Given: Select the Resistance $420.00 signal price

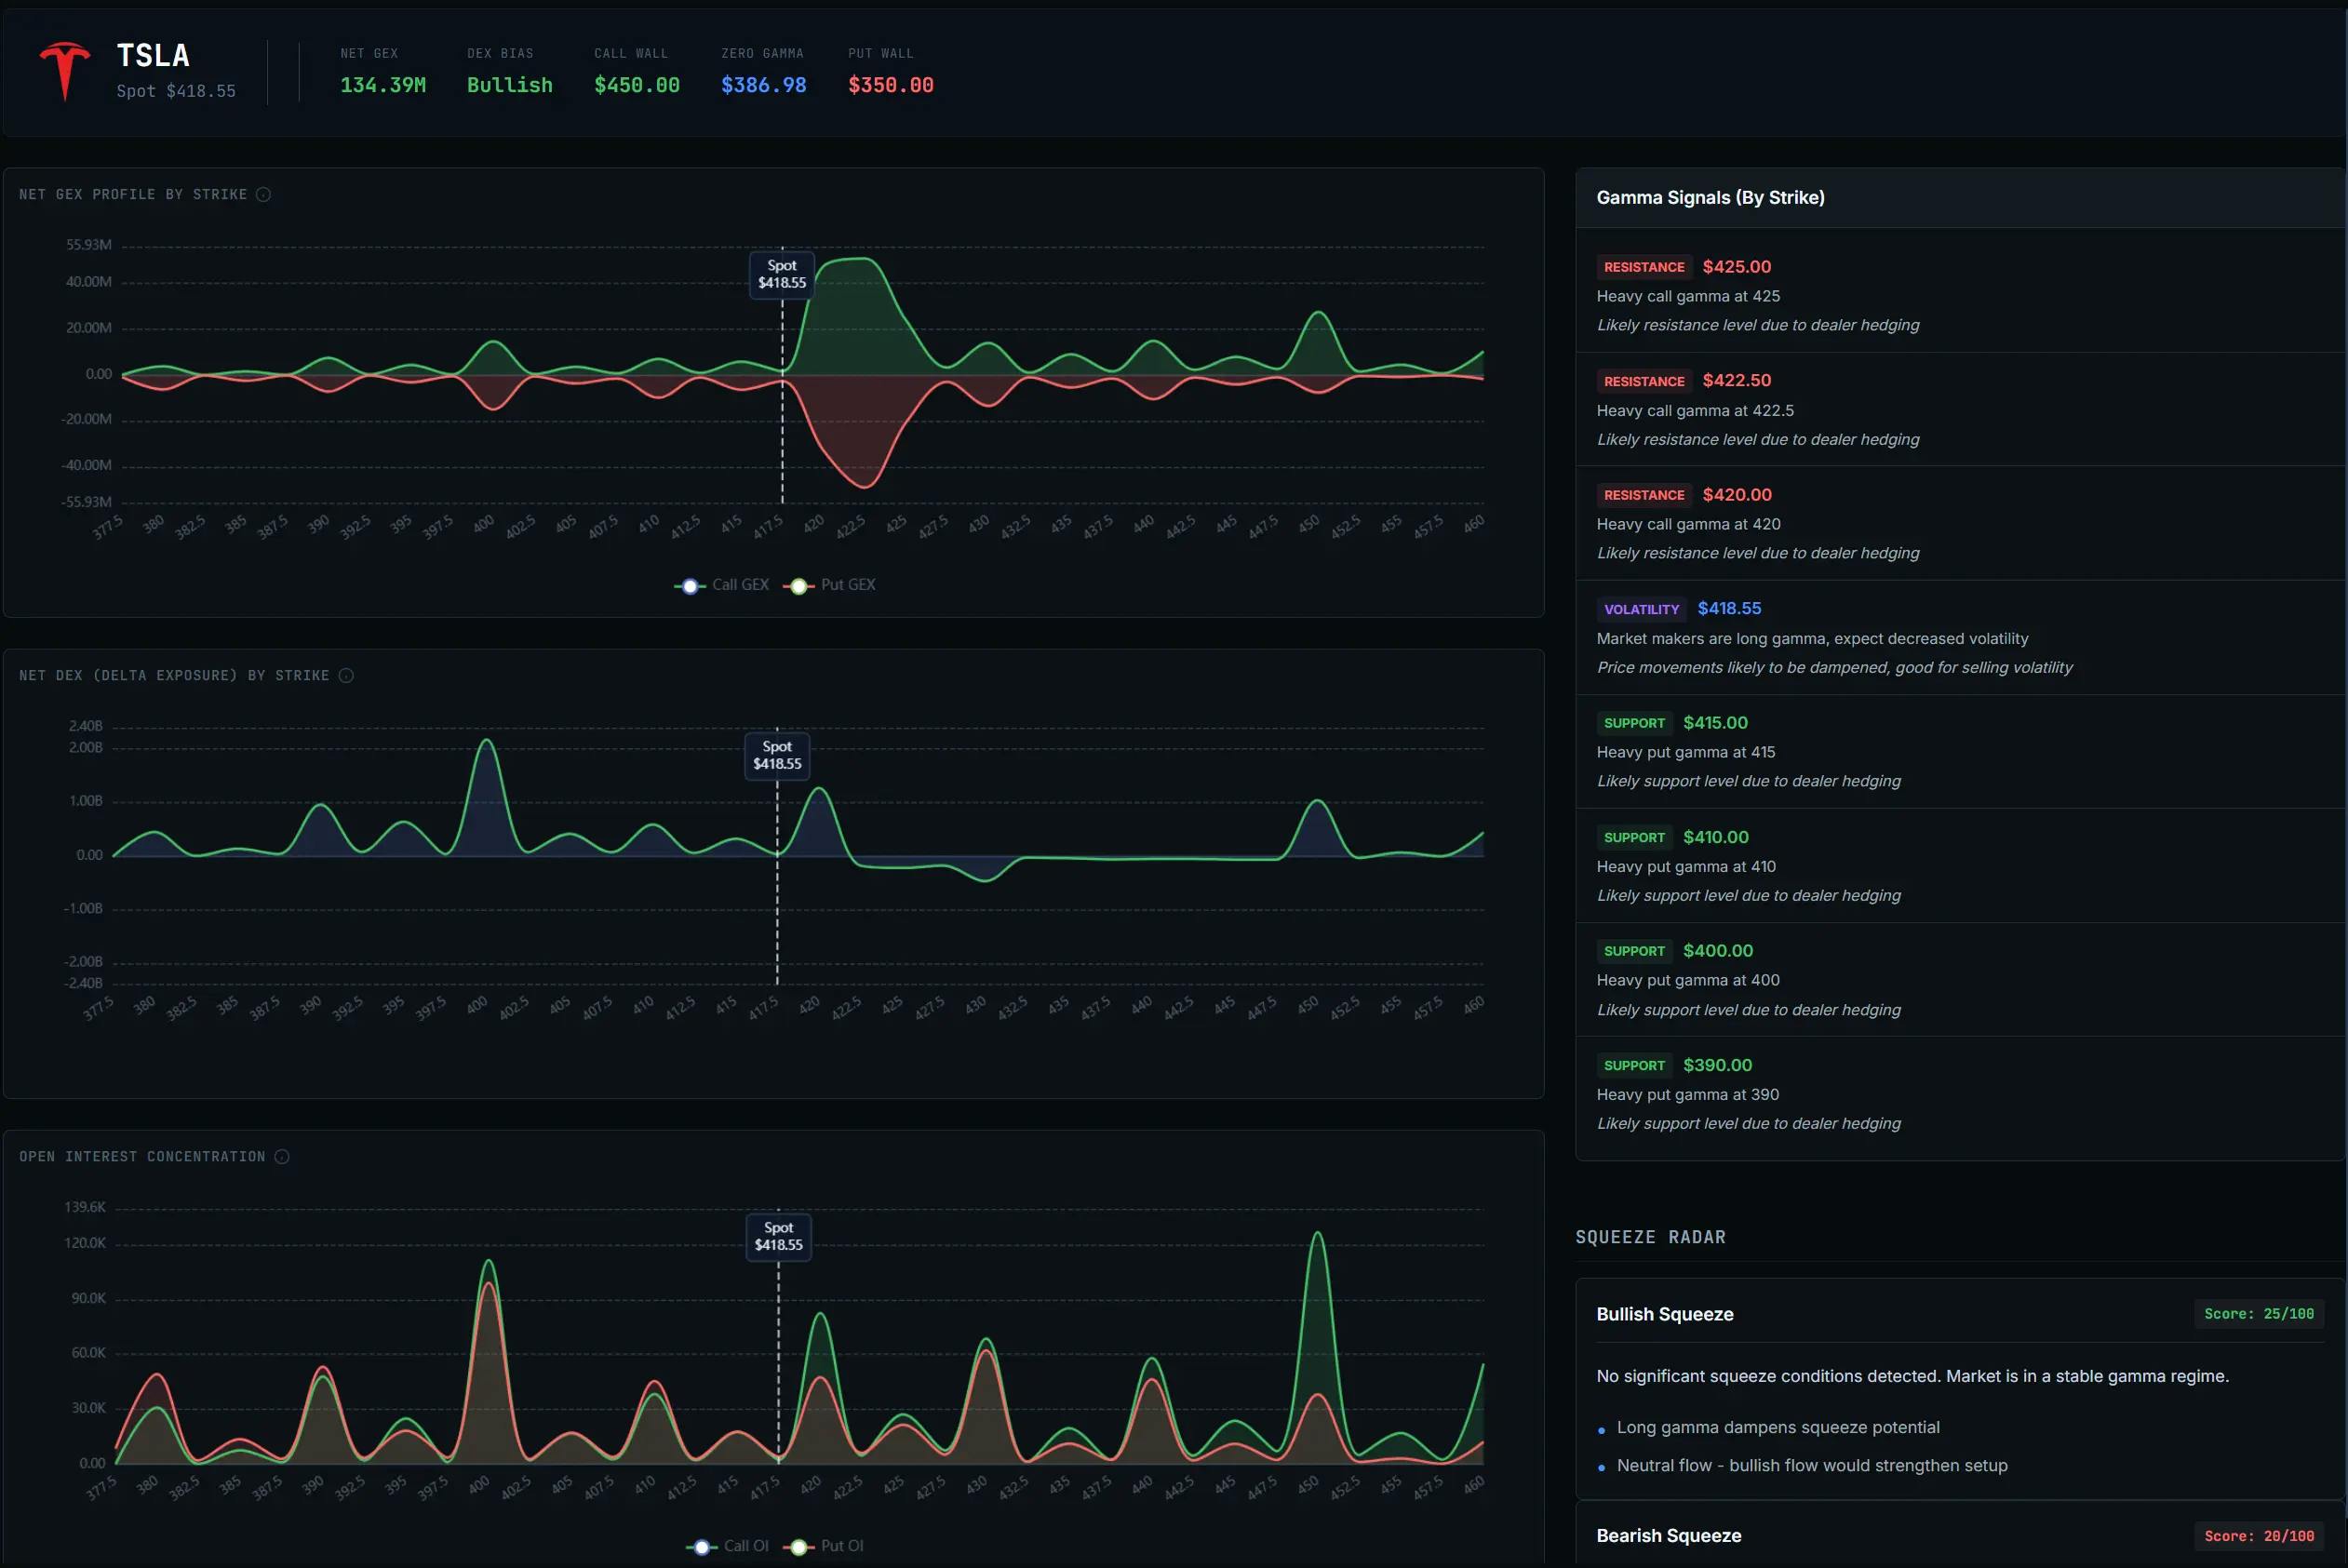Looking at the screenshot, I should point(1737,495).
